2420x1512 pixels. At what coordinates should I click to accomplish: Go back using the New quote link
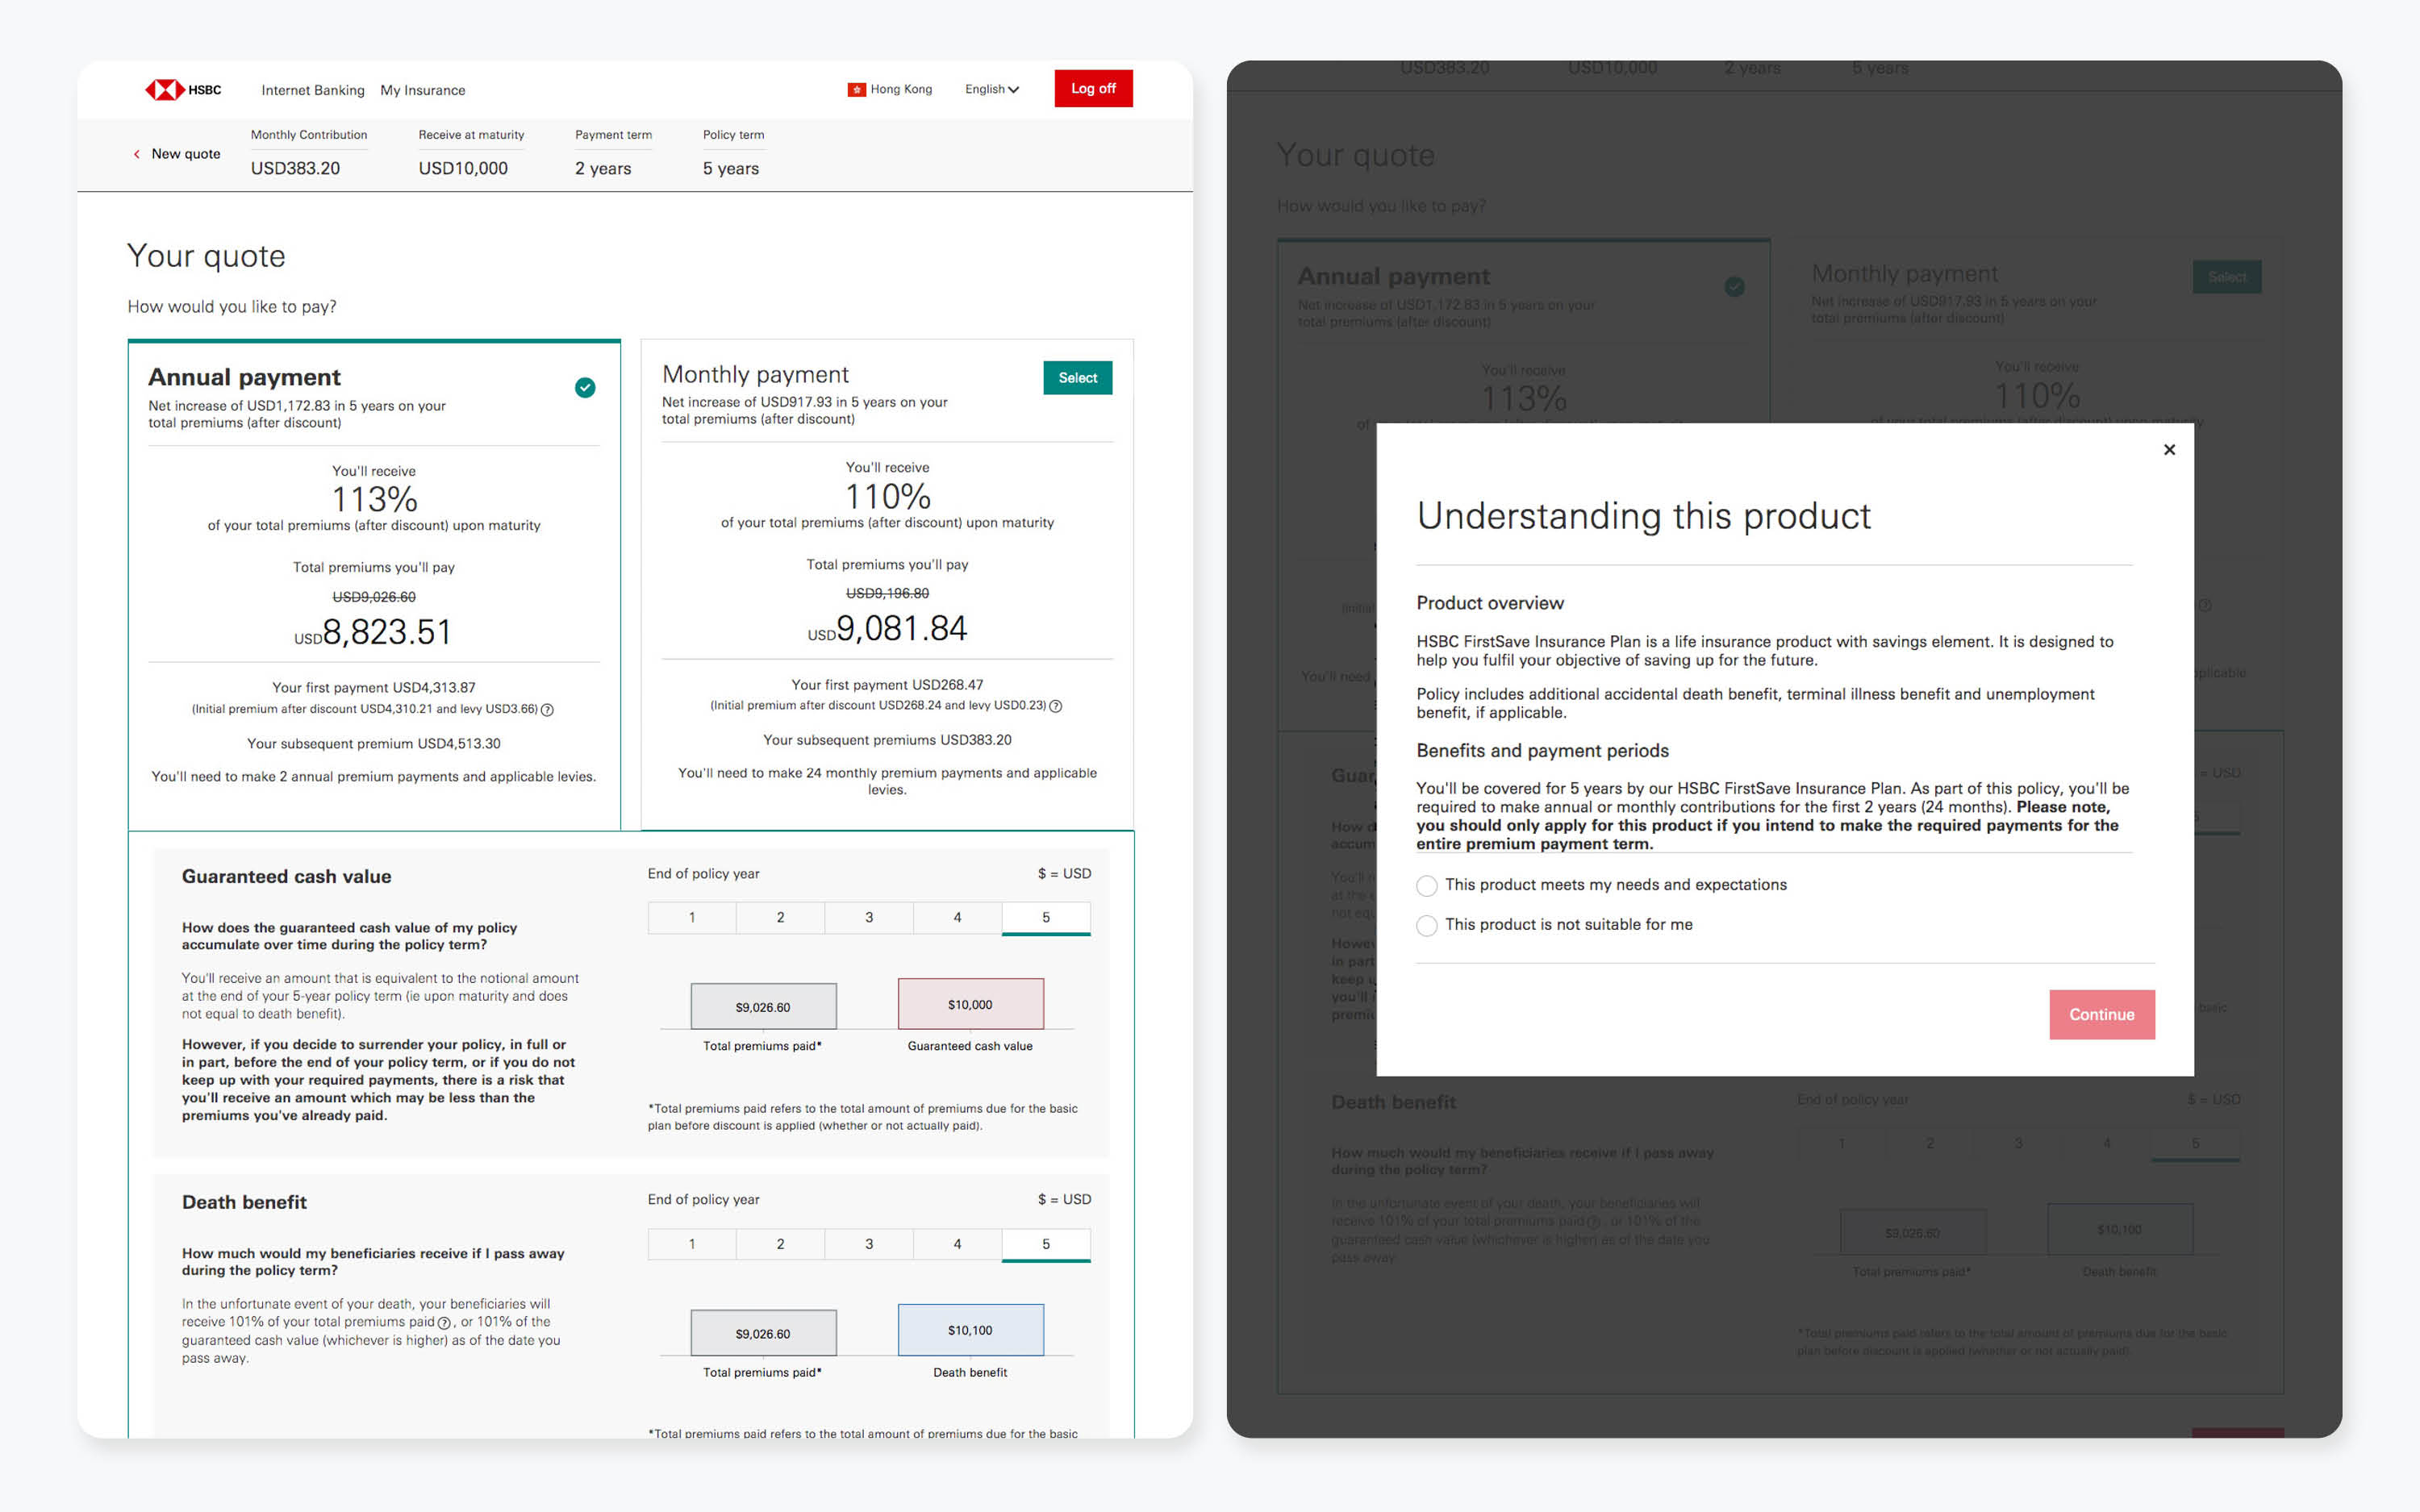click(x=177, y=154)
